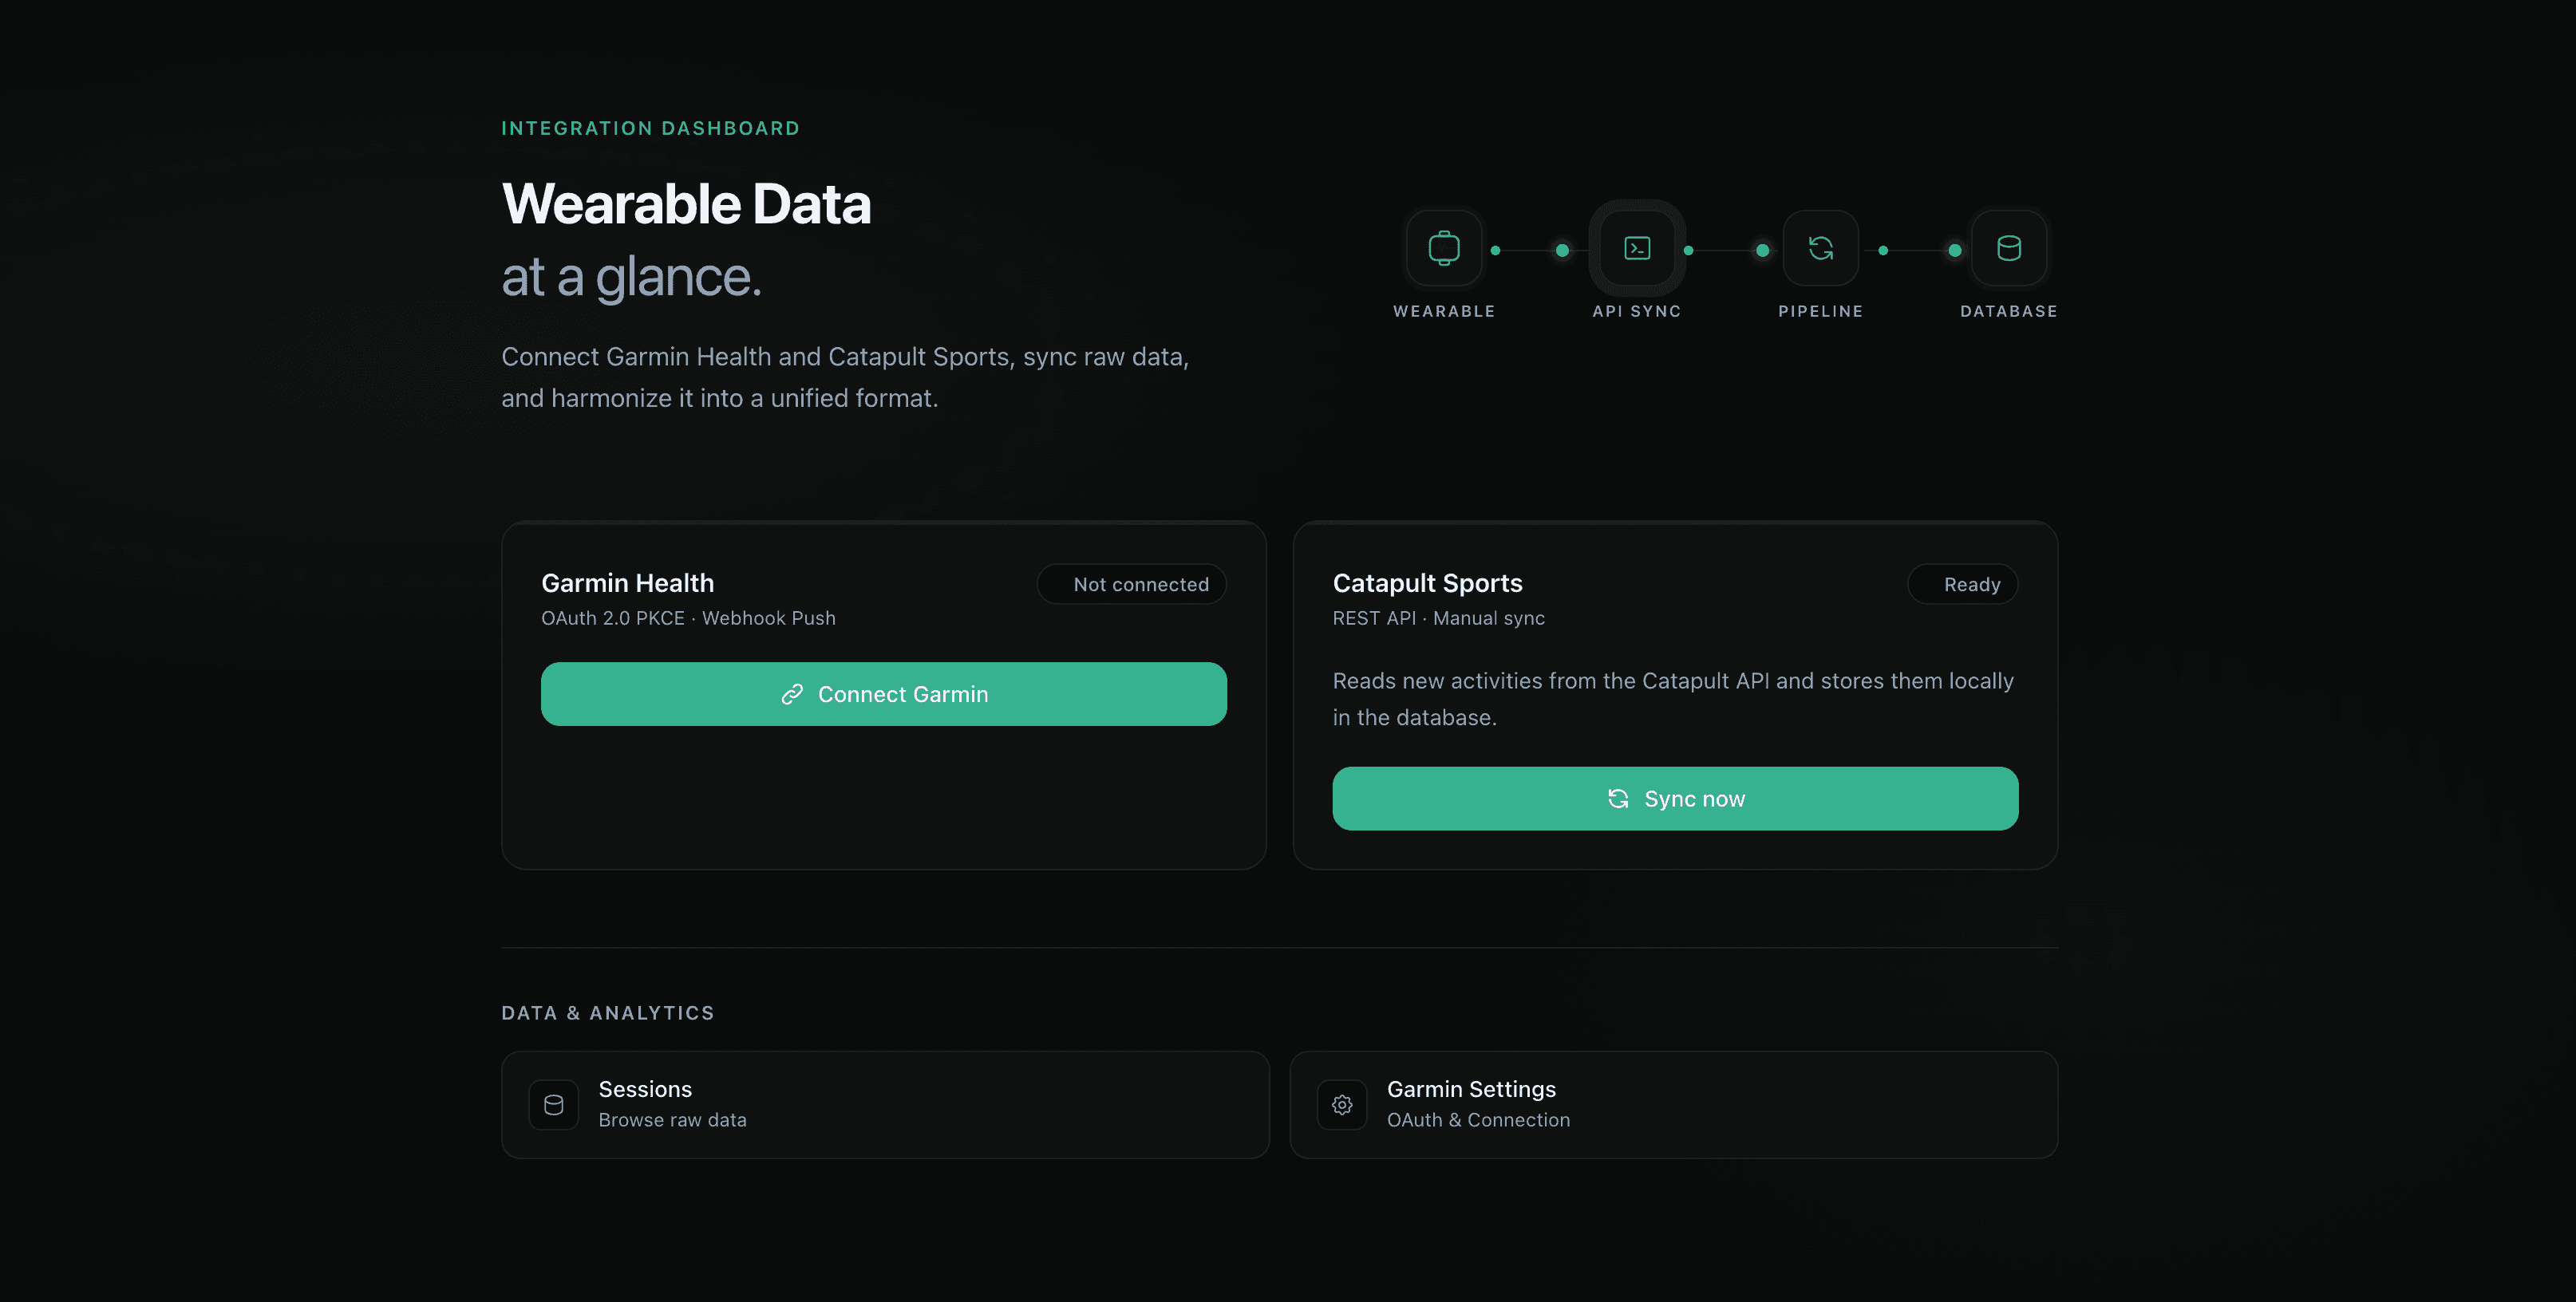Click Sync now for Catapult Sports
The image size is (2576, 1302).
click(x=1674, y=798)
